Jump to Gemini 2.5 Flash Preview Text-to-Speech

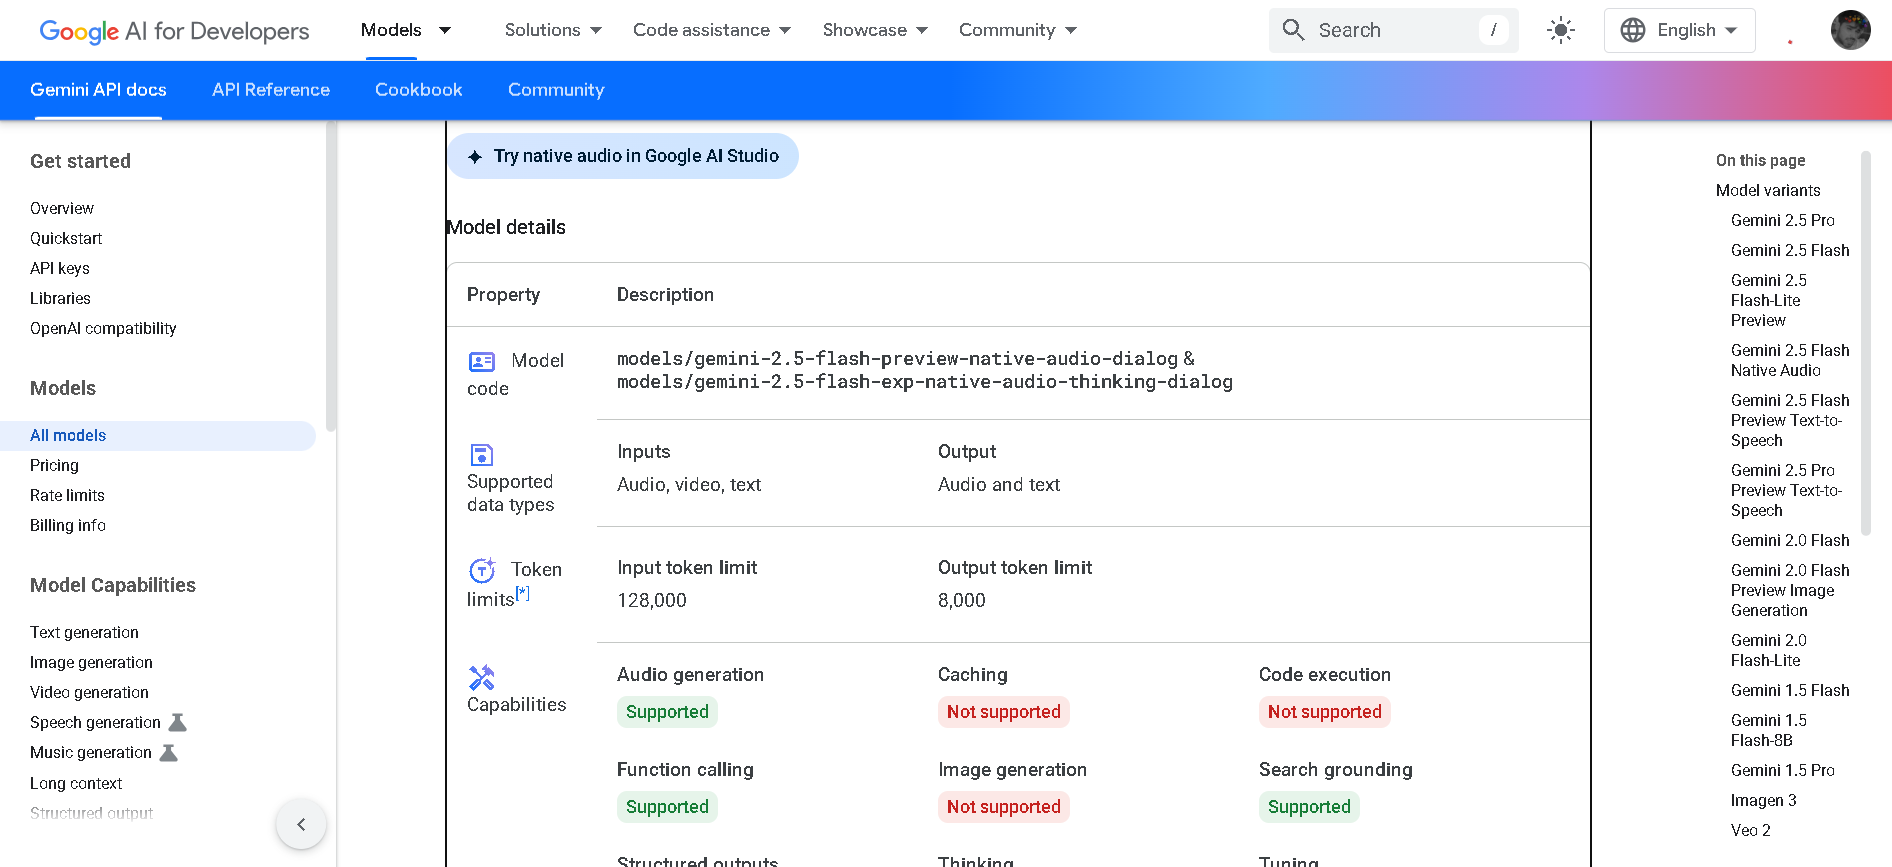1790,420
